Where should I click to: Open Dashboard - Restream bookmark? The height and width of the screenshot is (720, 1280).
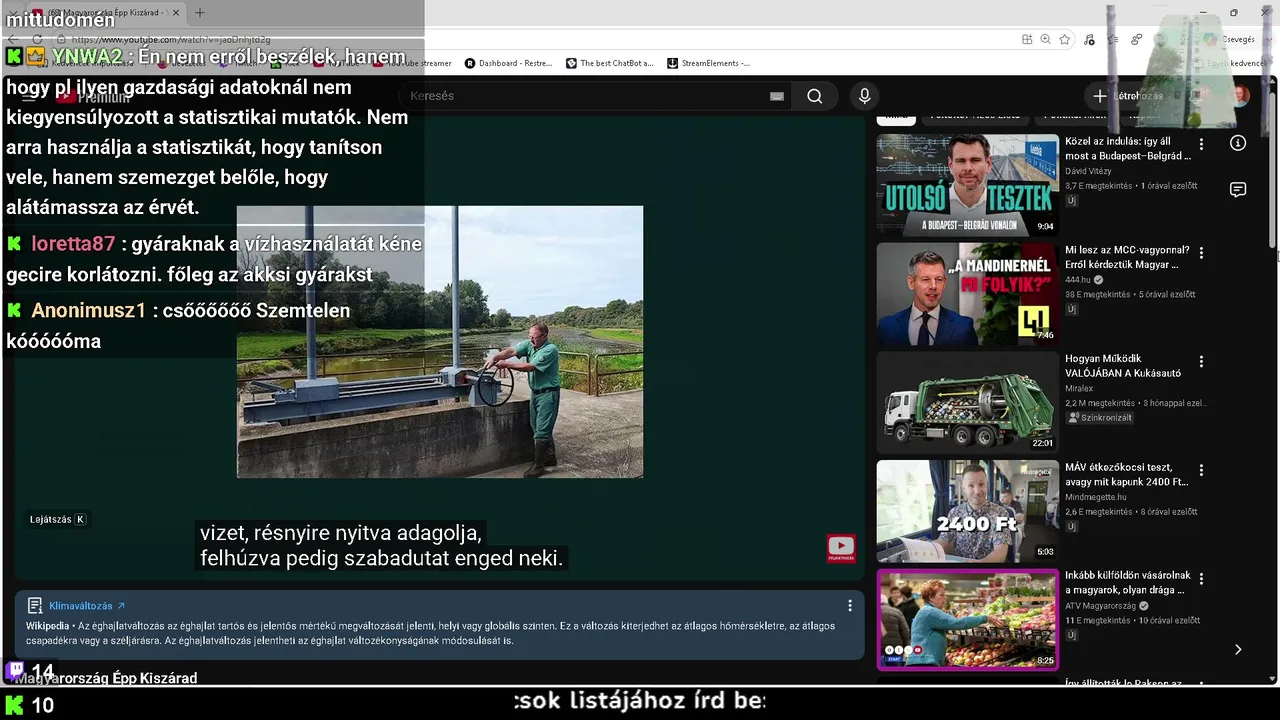(x=508, y=63)
